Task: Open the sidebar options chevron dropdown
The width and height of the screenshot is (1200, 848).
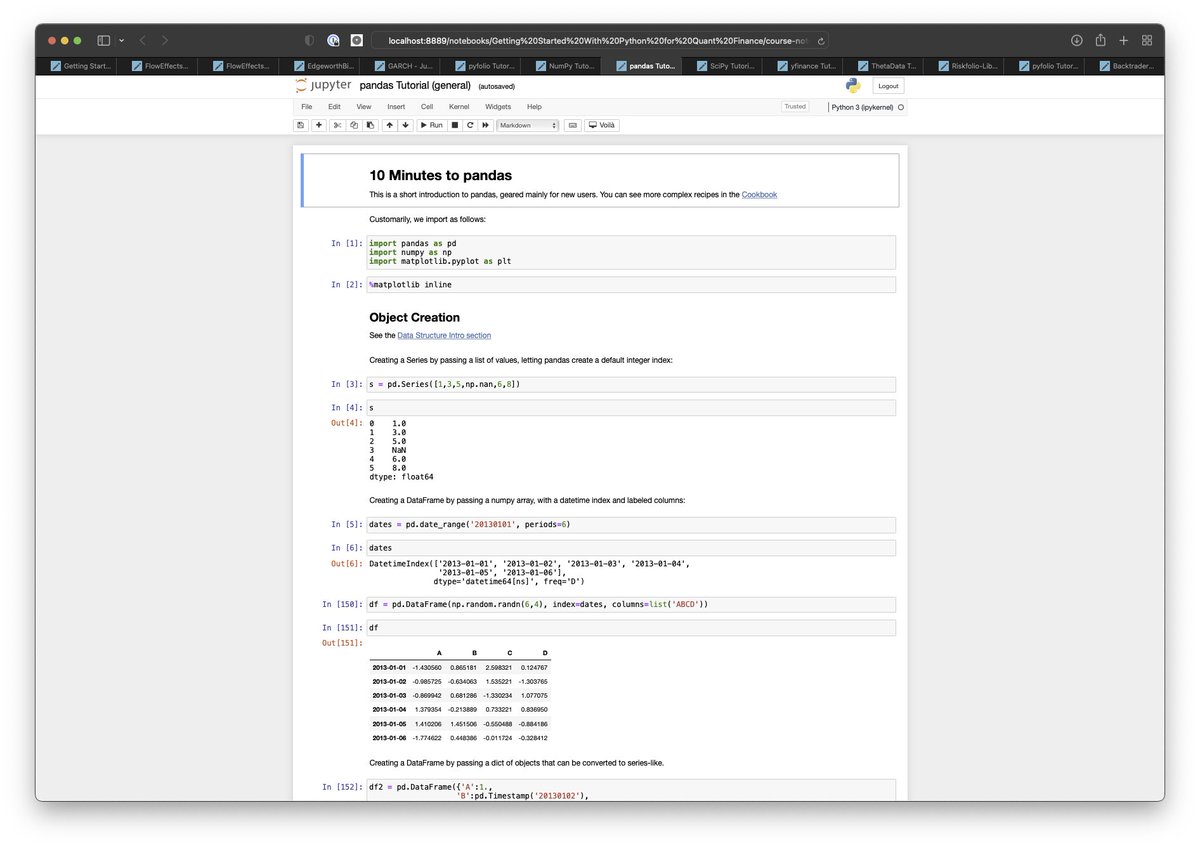Action: point(121,40)
